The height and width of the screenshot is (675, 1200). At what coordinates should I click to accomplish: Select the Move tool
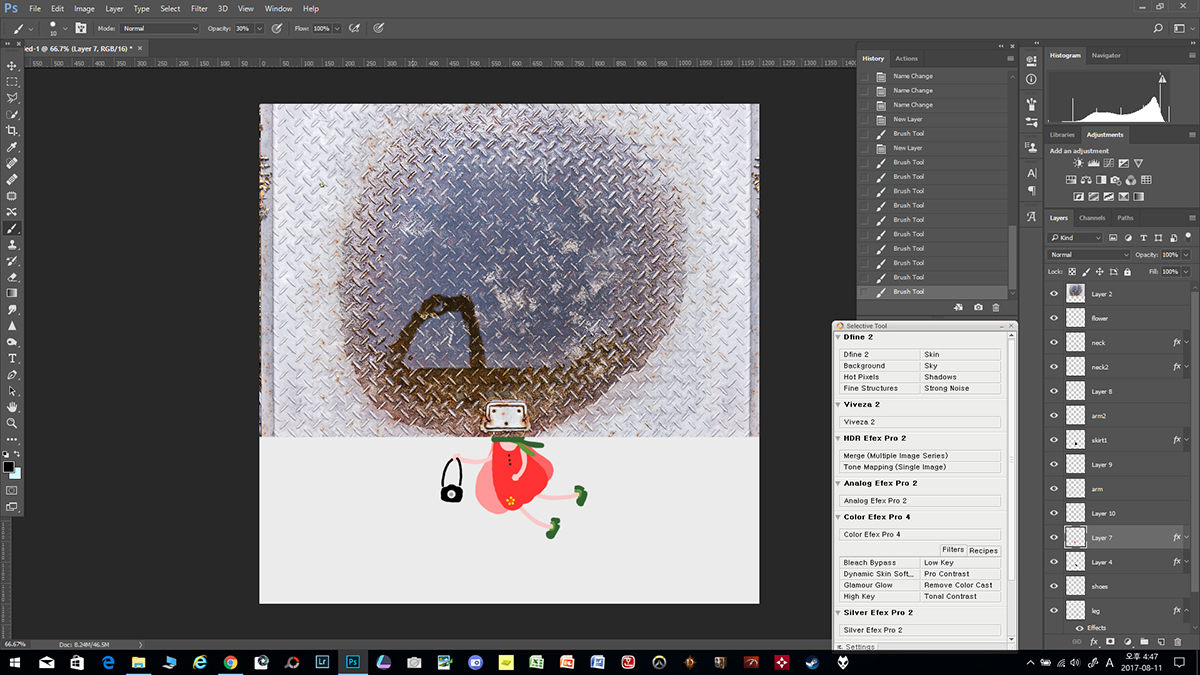[12, 65]
